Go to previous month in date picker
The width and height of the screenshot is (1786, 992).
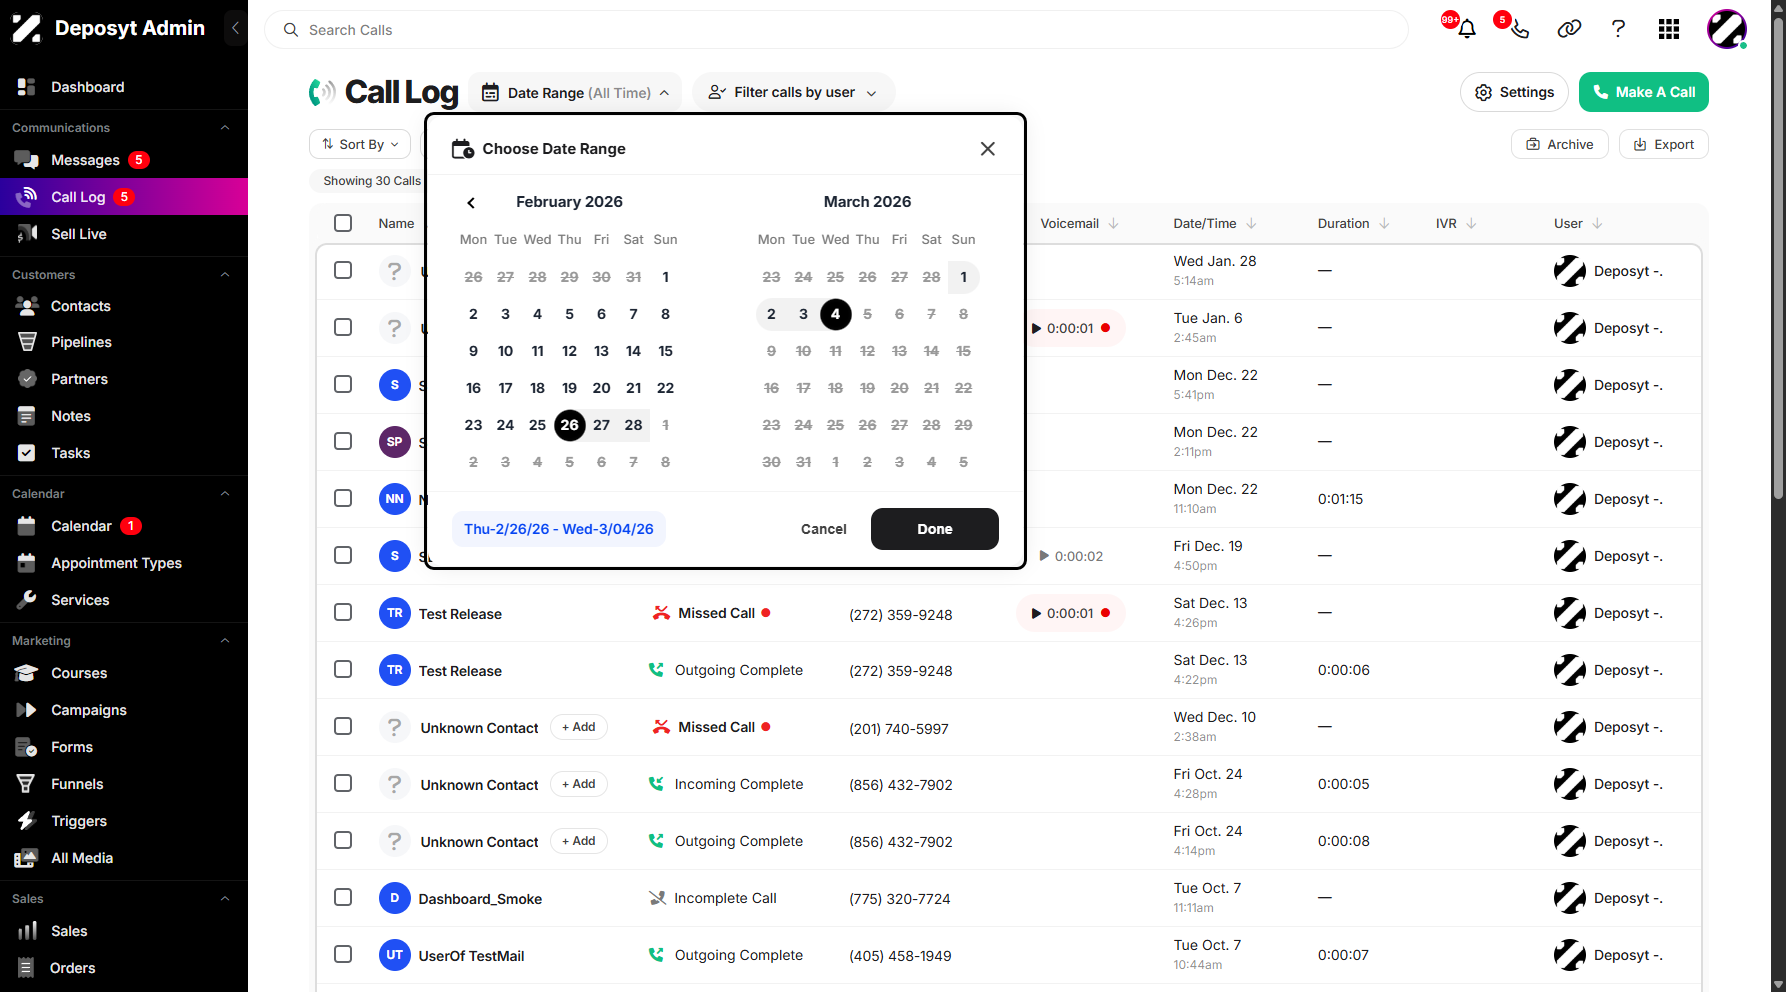[x=471, y=203]
